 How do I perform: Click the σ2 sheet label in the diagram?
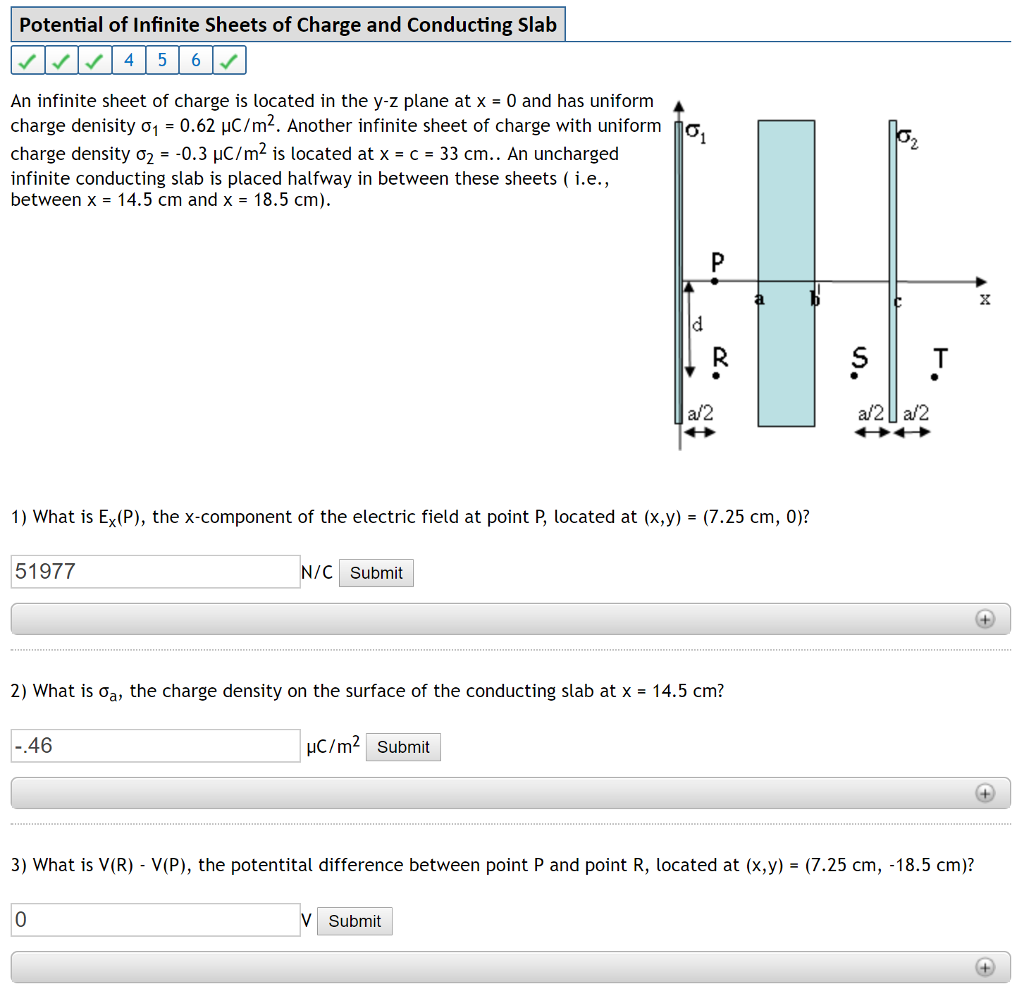[908, 139]
